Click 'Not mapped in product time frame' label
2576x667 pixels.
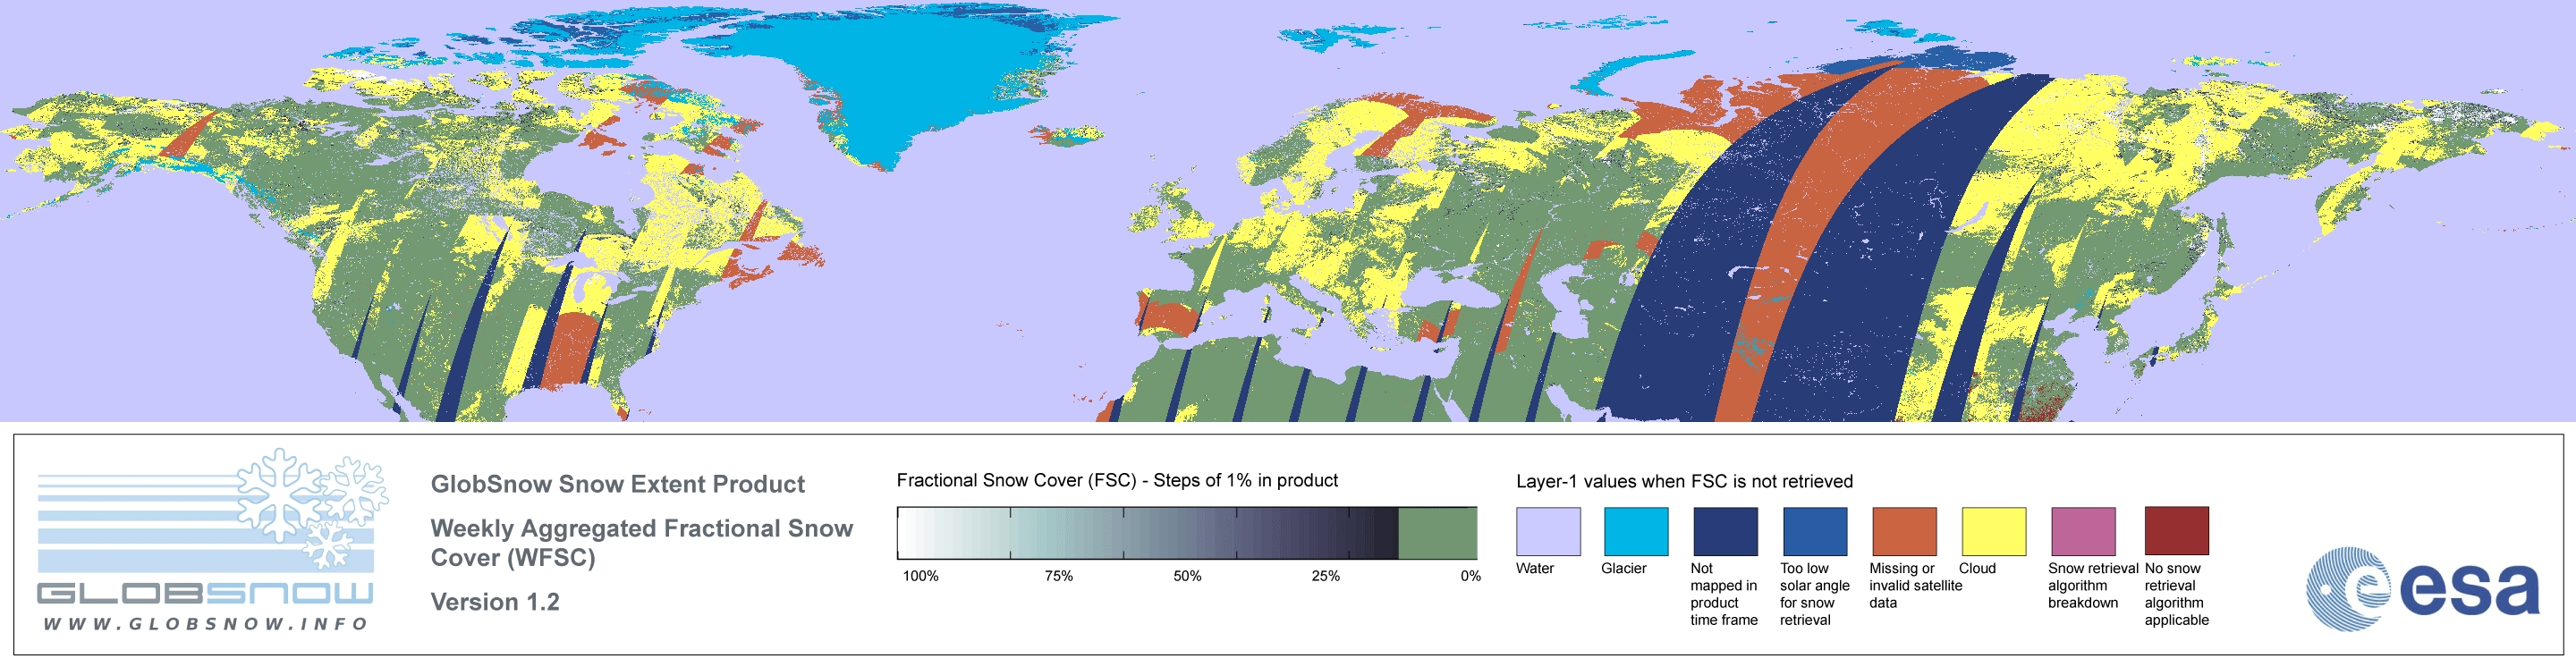coord(1724,594)
